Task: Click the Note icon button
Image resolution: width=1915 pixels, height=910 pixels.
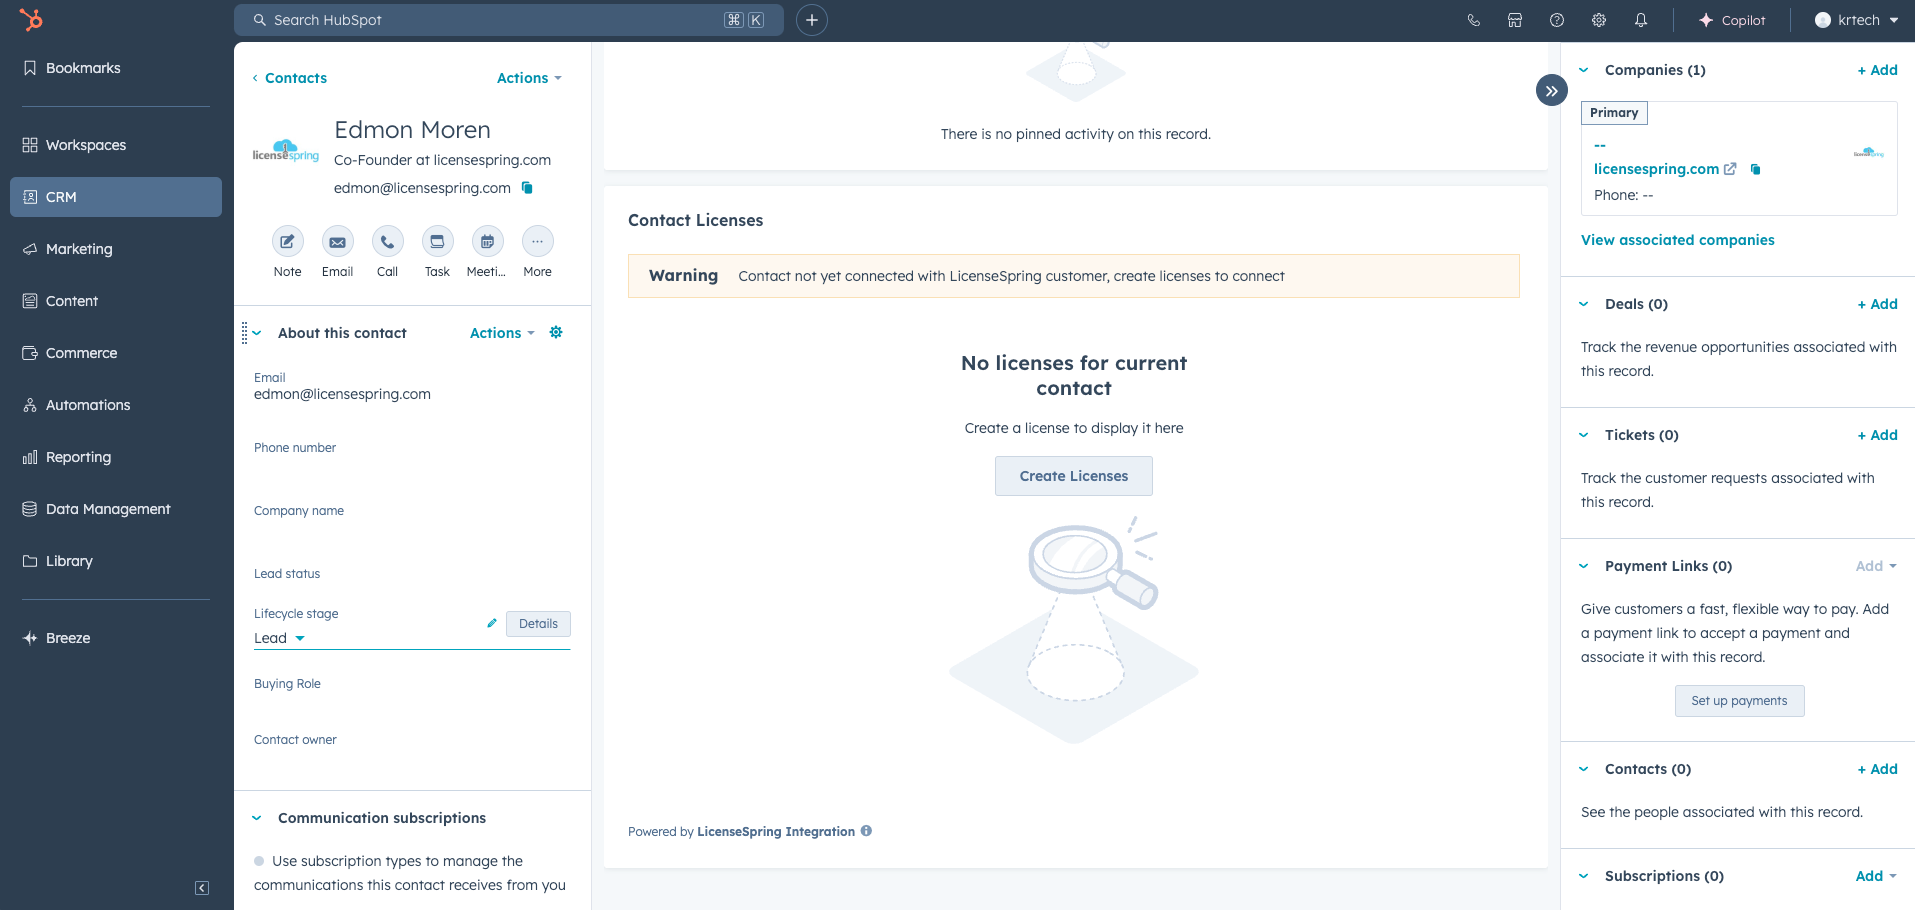Action: point(287,242)
